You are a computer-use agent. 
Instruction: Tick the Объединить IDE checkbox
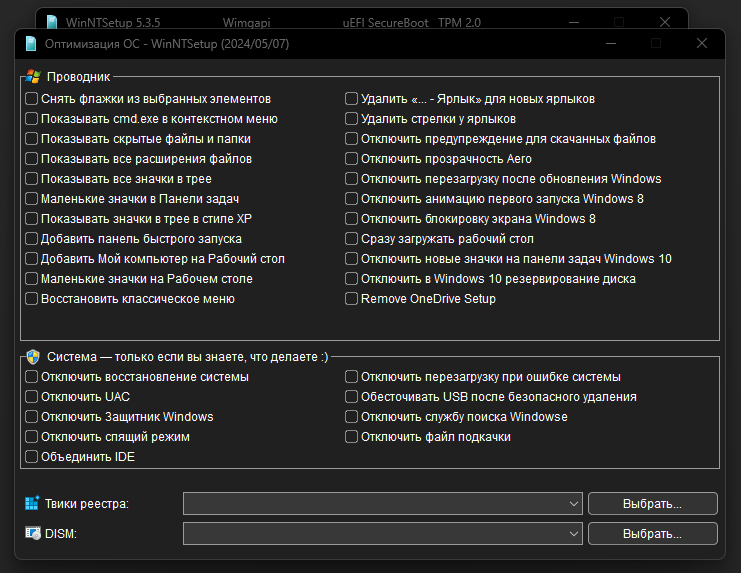32,457
